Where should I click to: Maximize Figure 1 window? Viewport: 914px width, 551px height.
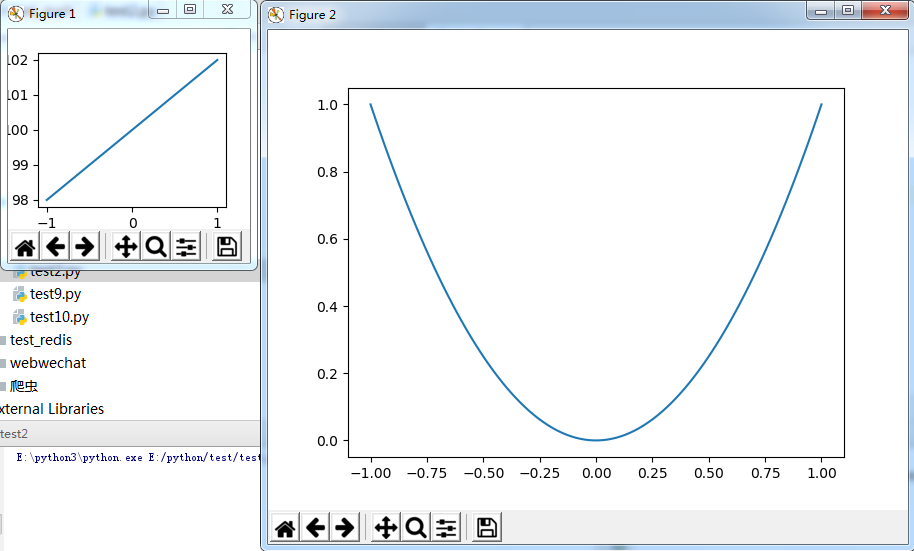pyautogui.click(x=190, y=9)
